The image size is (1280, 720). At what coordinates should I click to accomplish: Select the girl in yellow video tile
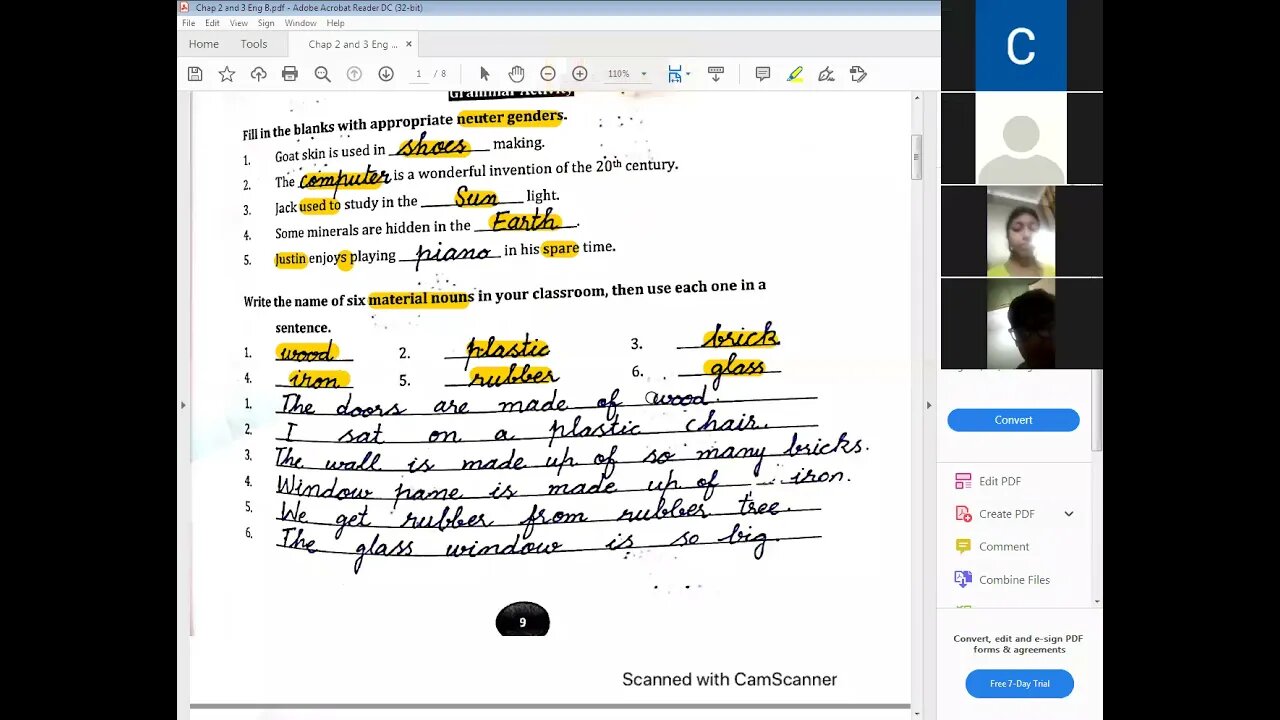point(1021,231)
